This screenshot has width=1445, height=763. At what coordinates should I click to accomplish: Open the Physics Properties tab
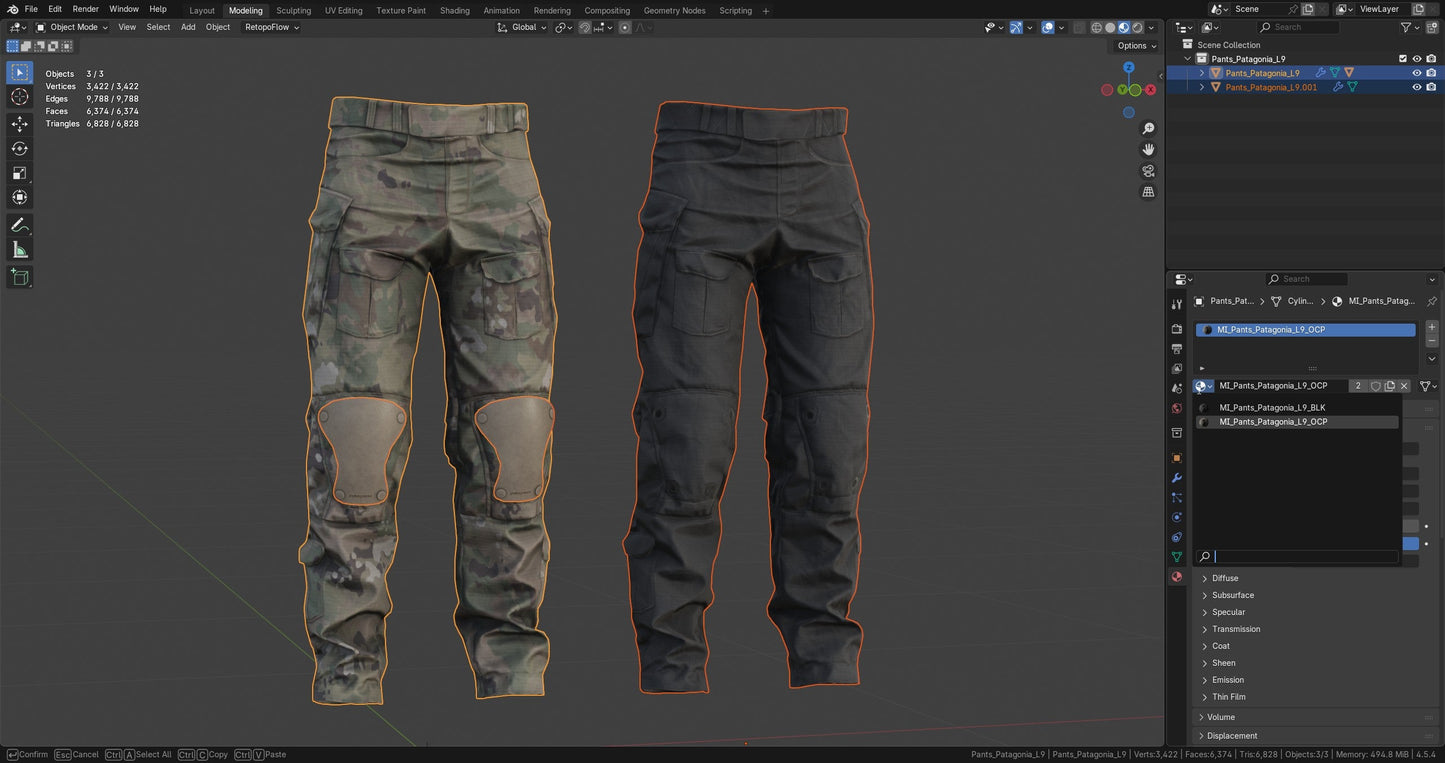point(1176,517)
